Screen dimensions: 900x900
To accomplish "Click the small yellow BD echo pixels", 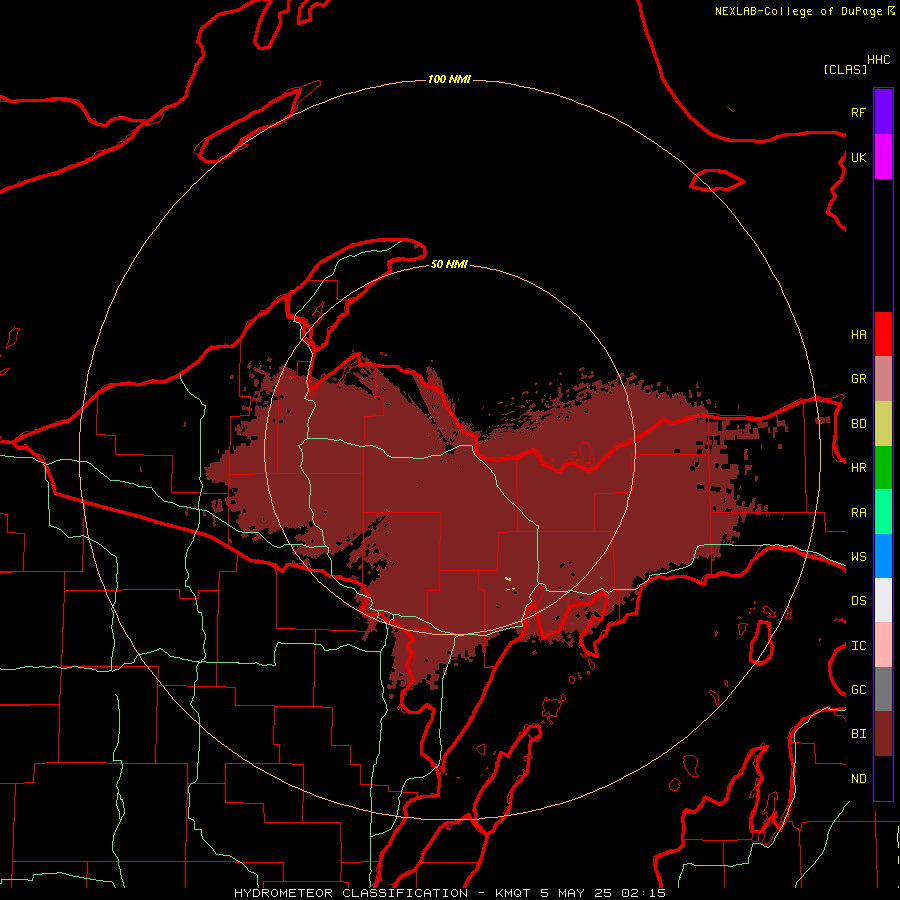I will [509, 583].
